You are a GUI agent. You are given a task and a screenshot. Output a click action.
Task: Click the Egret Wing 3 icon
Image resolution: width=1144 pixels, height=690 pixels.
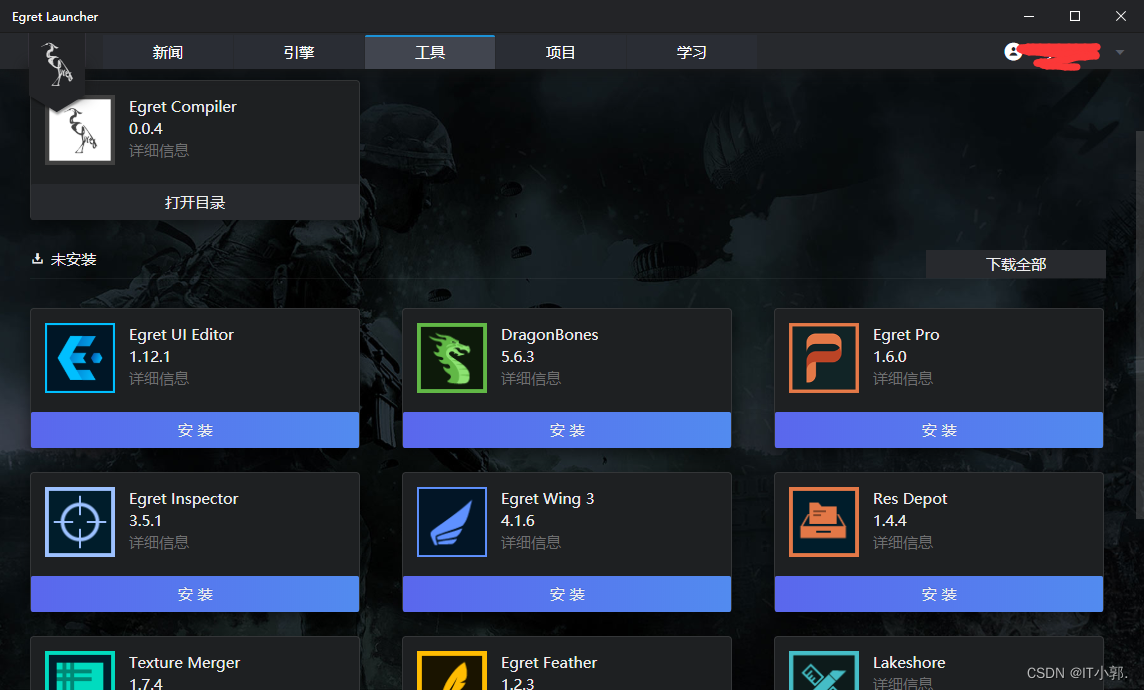click(x=452, y=522)
